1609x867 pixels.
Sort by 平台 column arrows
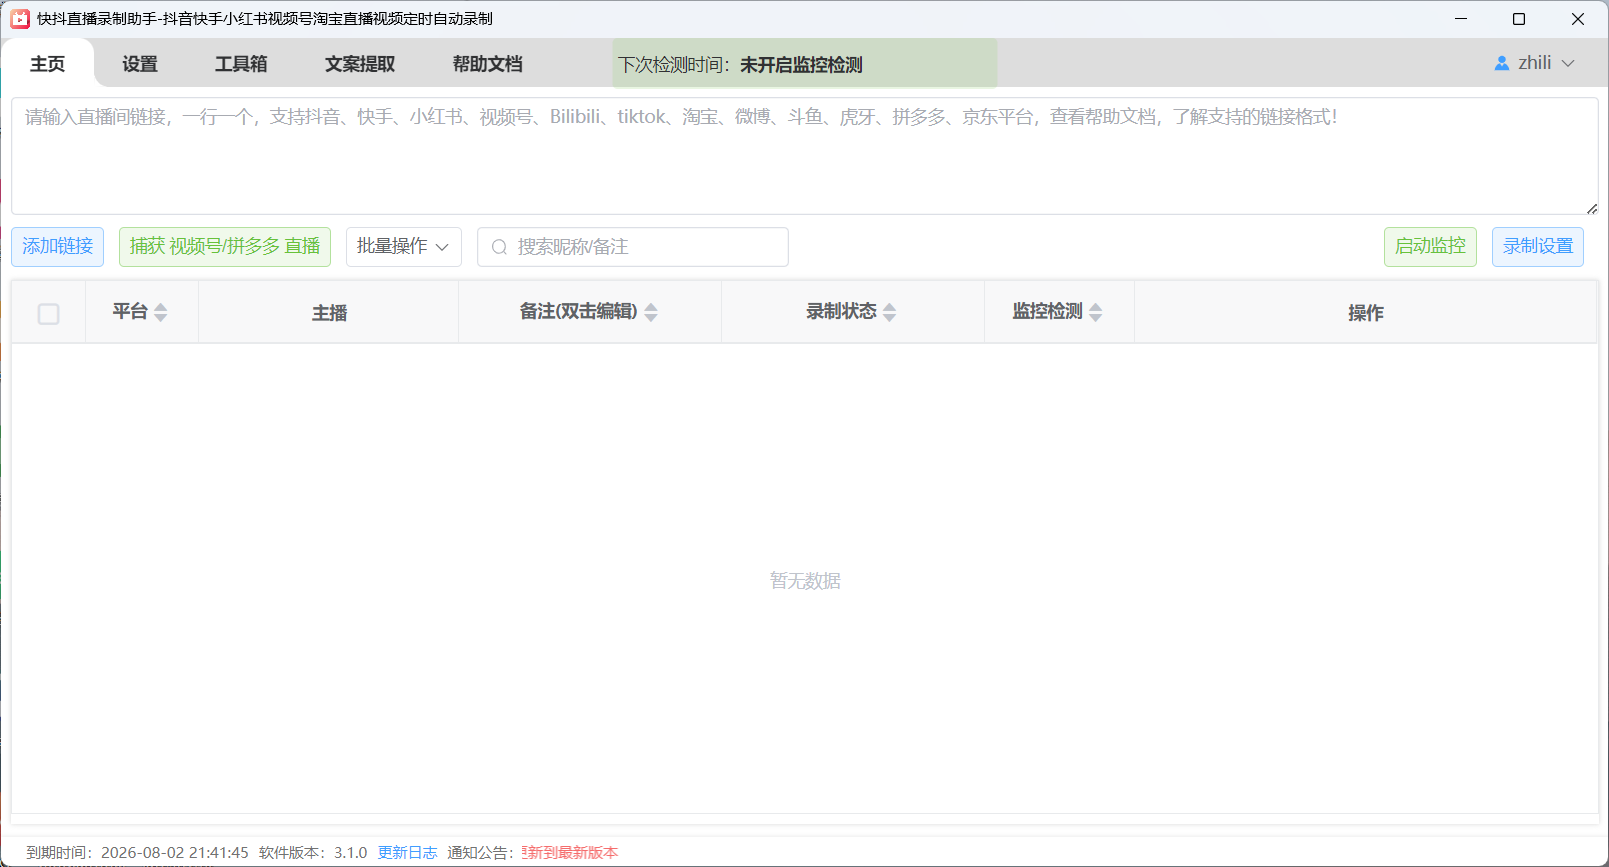coord(161,312)
